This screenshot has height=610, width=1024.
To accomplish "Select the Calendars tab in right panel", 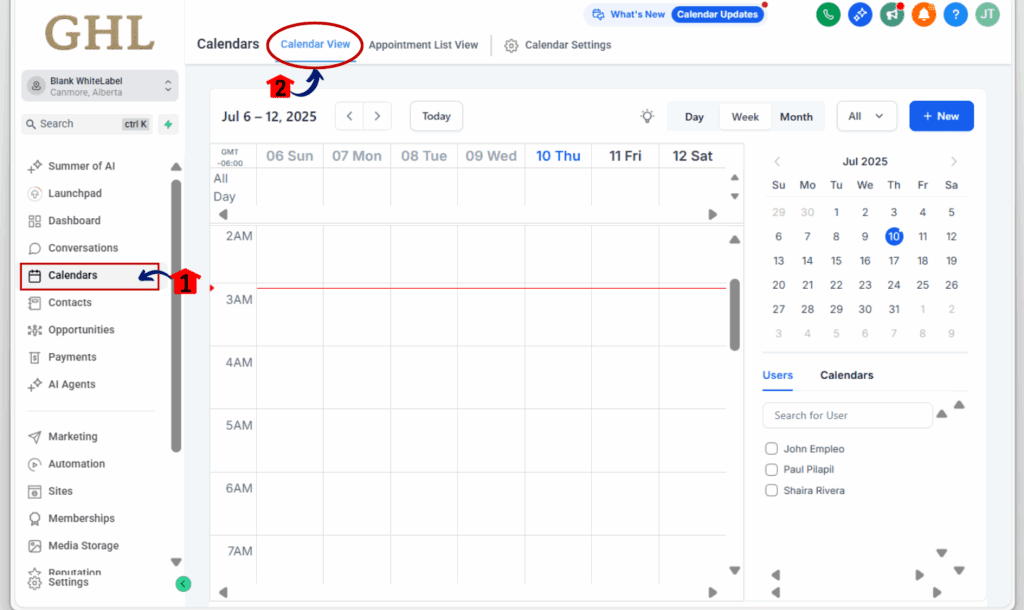I will click(x=846, y=376).
